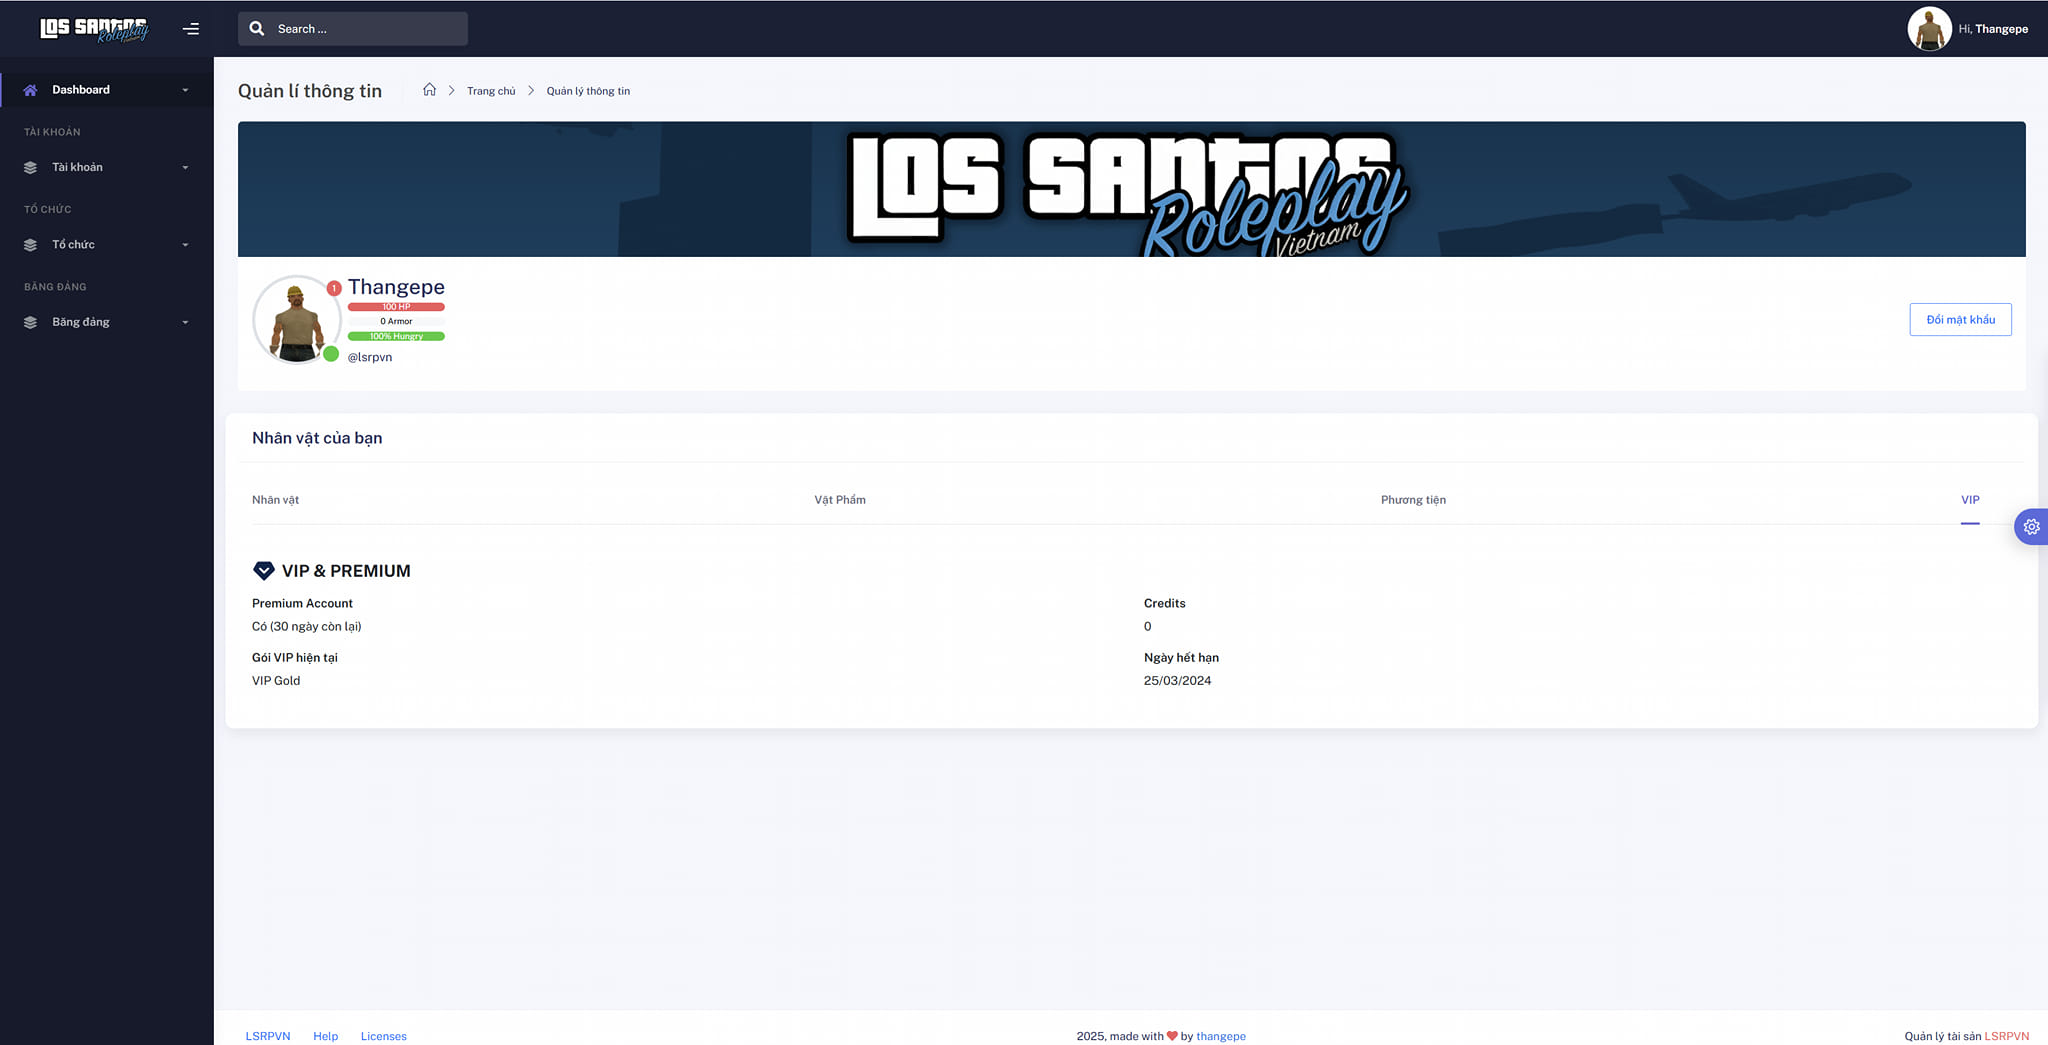Image resolution: width=2048 pixels, height=1045 pixels.
Task: Open the Licenses footer link
Action: (x=383, y=1036)
